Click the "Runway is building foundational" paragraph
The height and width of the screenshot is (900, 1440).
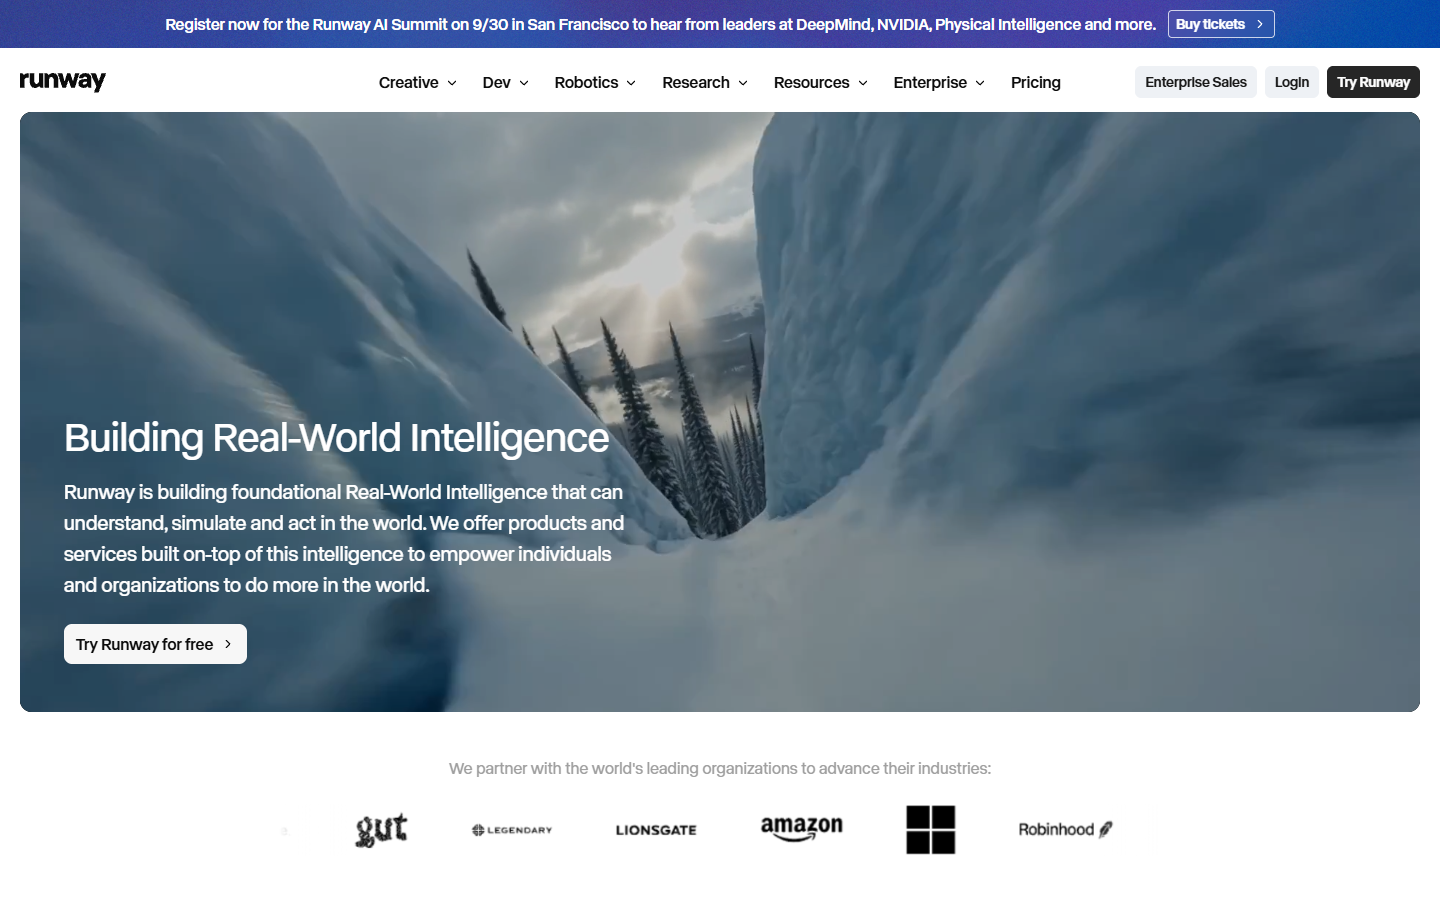(344, 538)
